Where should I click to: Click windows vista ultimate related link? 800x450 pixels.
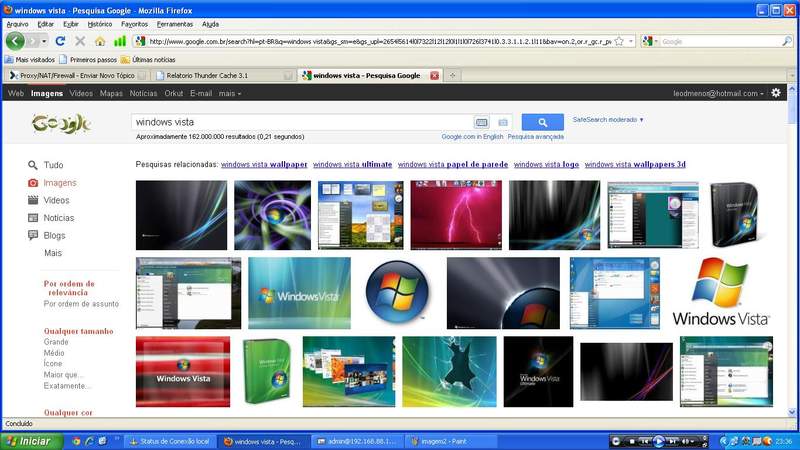353,164
